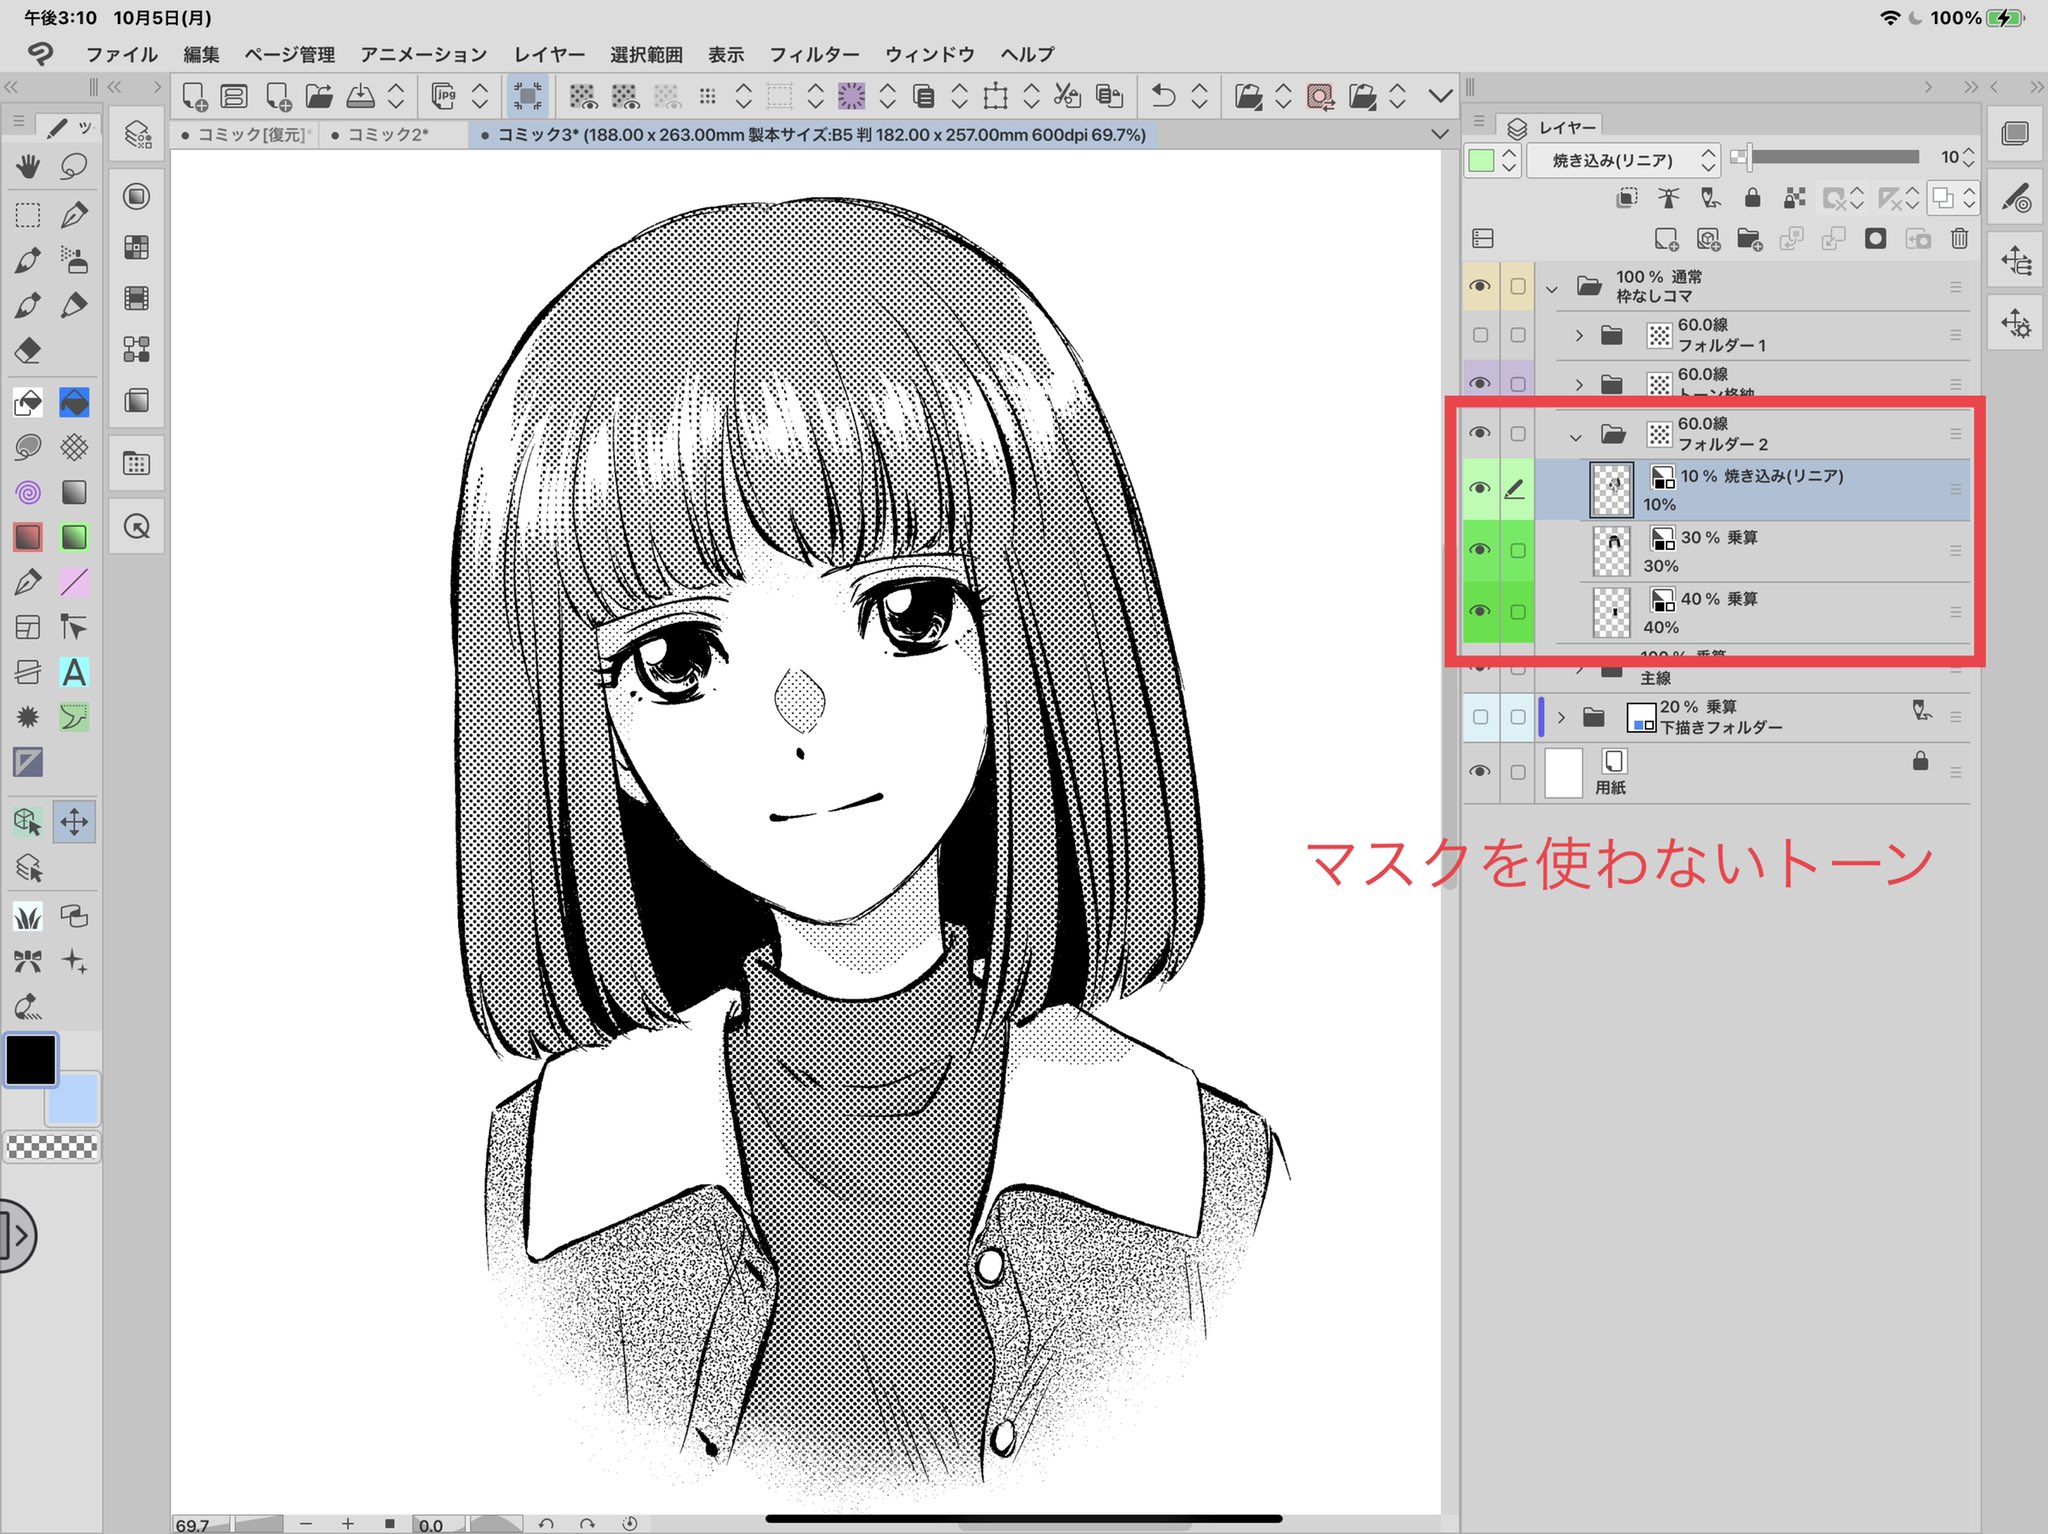This screenshot has width=2048, height=1534.
Task: Select the Text tool
Action: 74,672
